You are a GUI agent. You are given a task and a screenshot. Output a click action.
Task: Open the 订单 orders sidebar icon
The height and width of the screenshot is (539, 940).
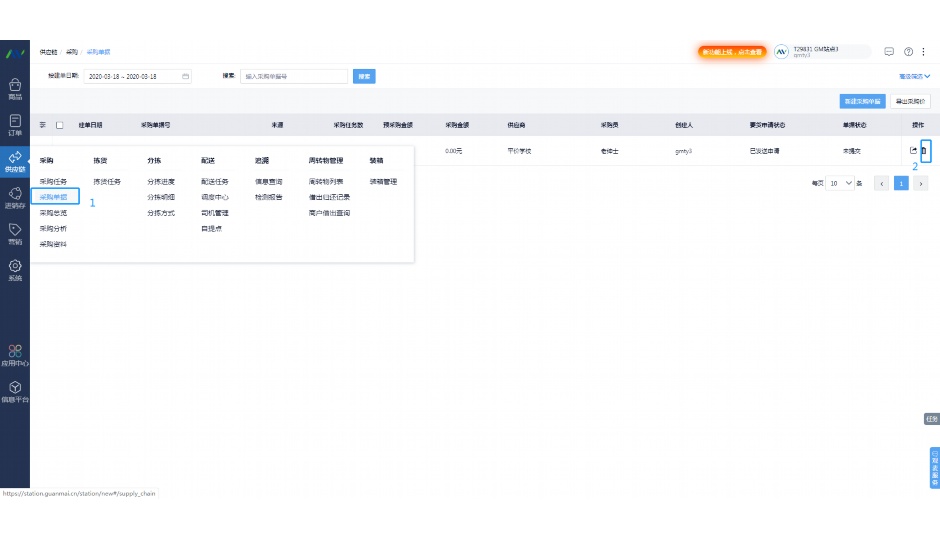pyautogui.click(x=15, y=124)
